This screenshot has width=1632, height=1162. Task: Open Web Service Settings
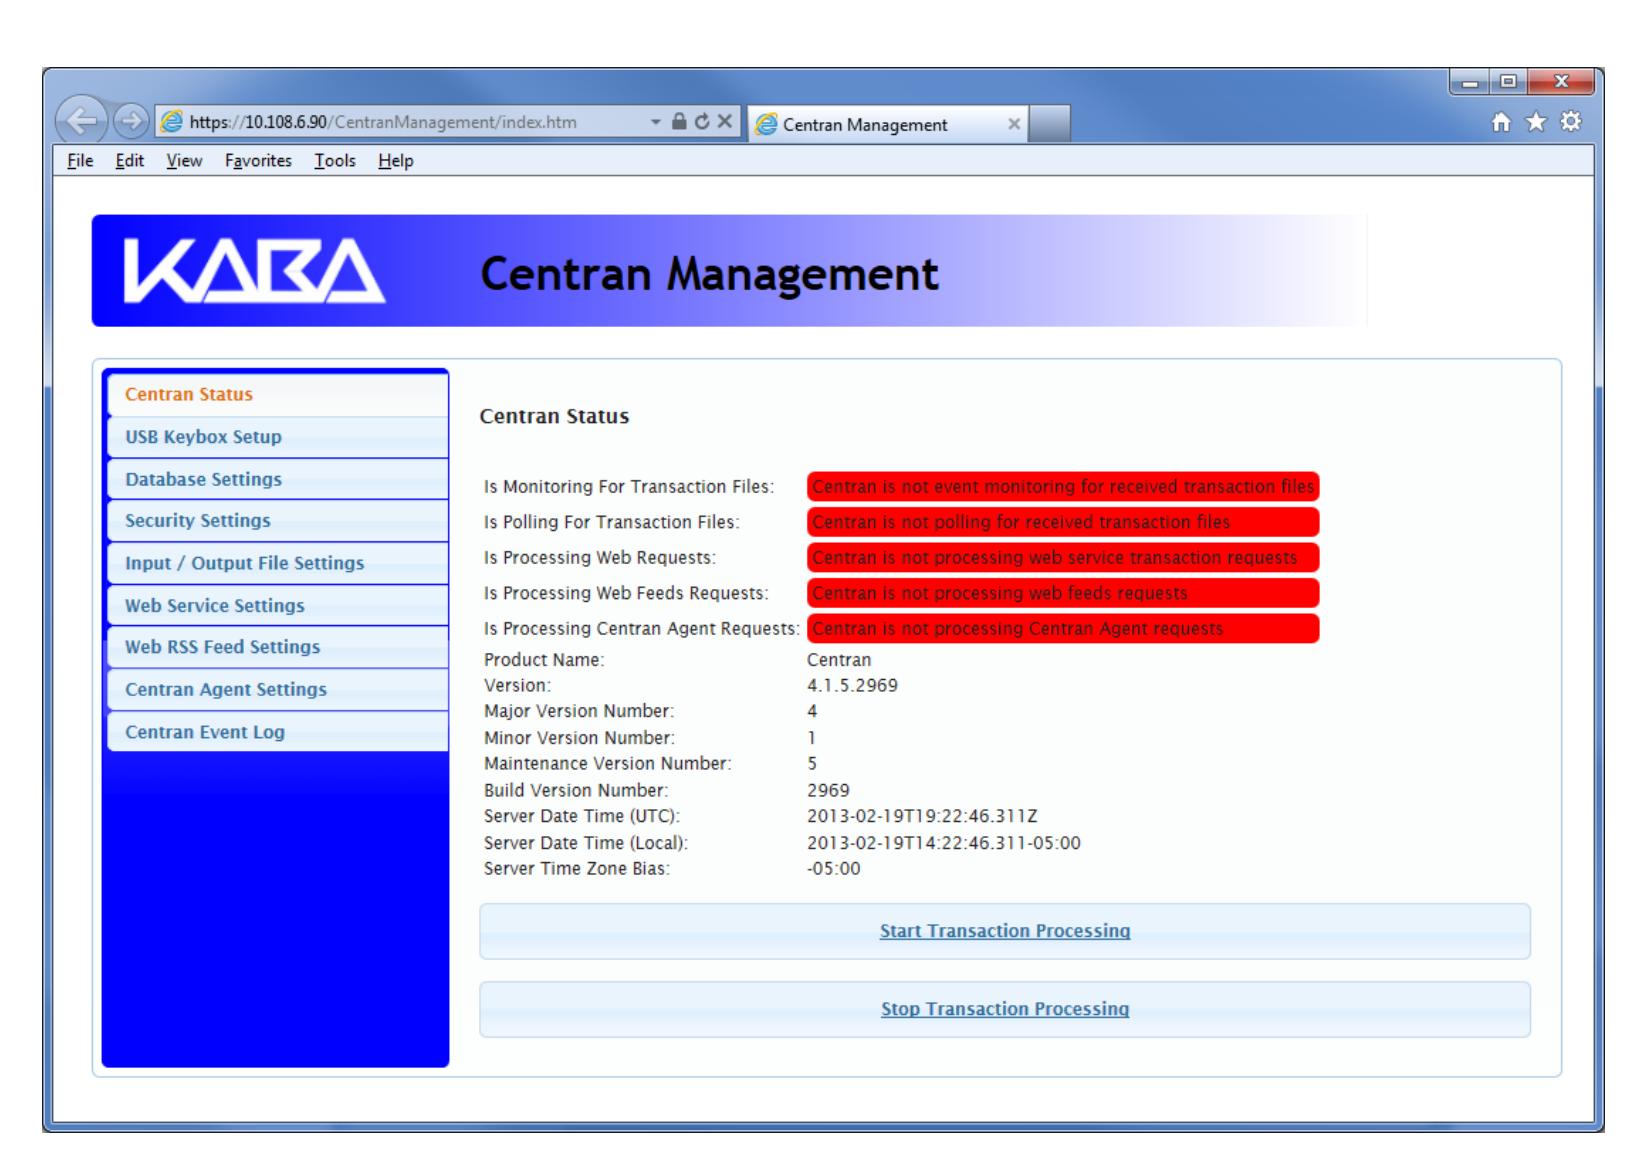[276, 605]
